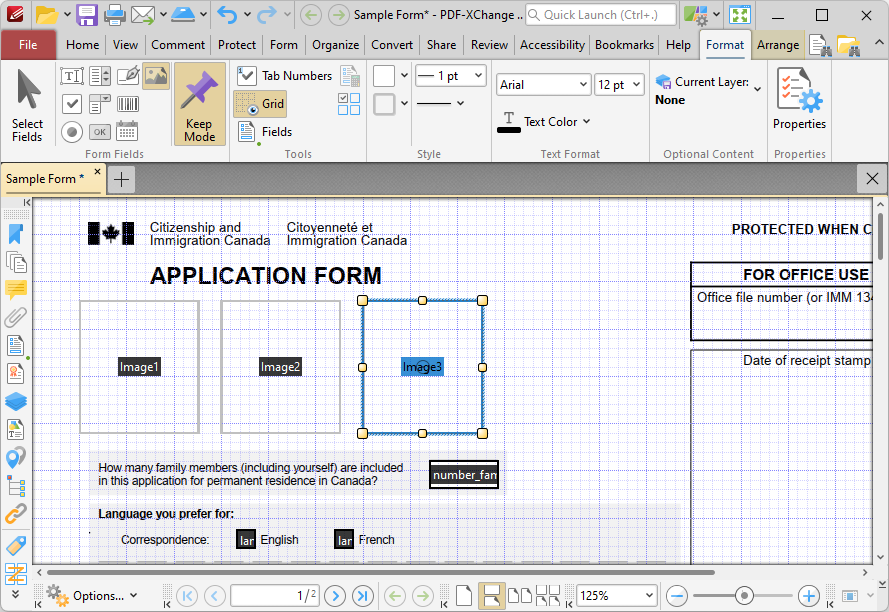Screen dimensions: 889x612
Task: Open the Pages thumbnails pane
Action: point(16,263)
